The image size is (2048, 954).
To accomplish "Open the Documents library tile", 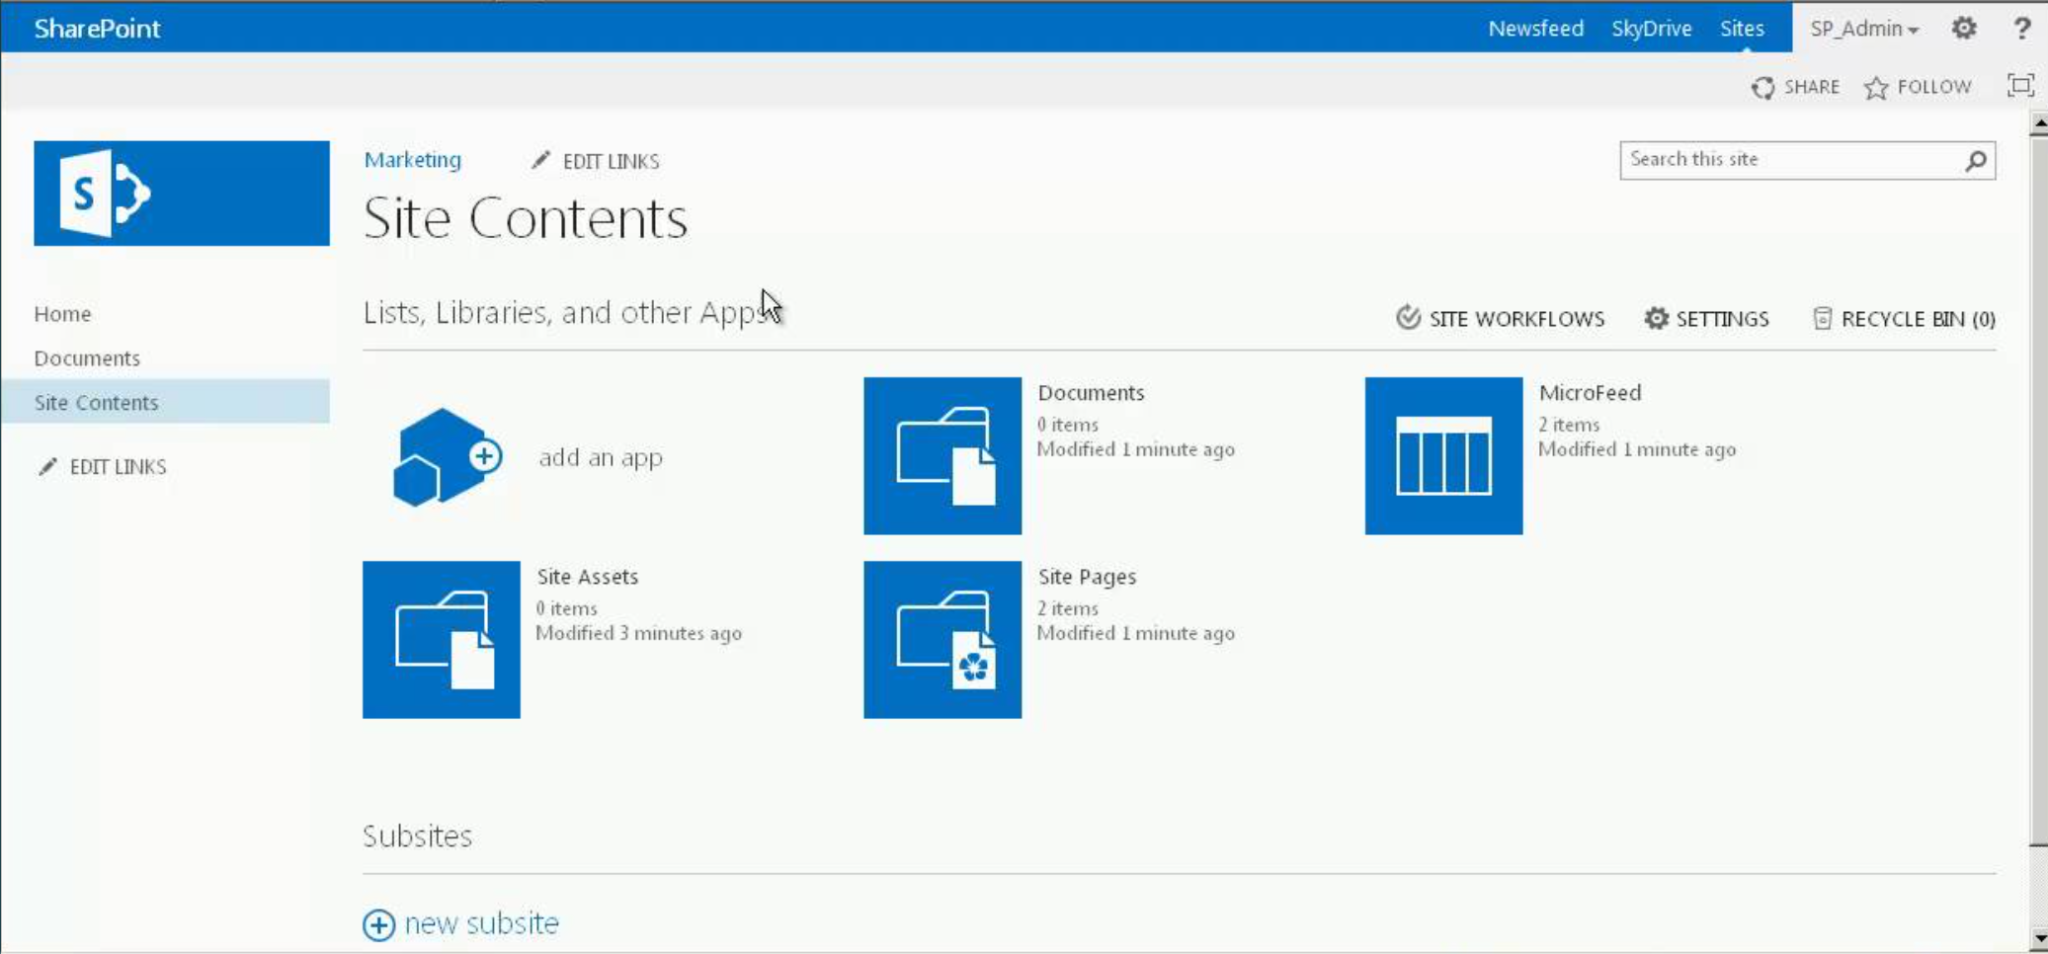I will point(941,455).
